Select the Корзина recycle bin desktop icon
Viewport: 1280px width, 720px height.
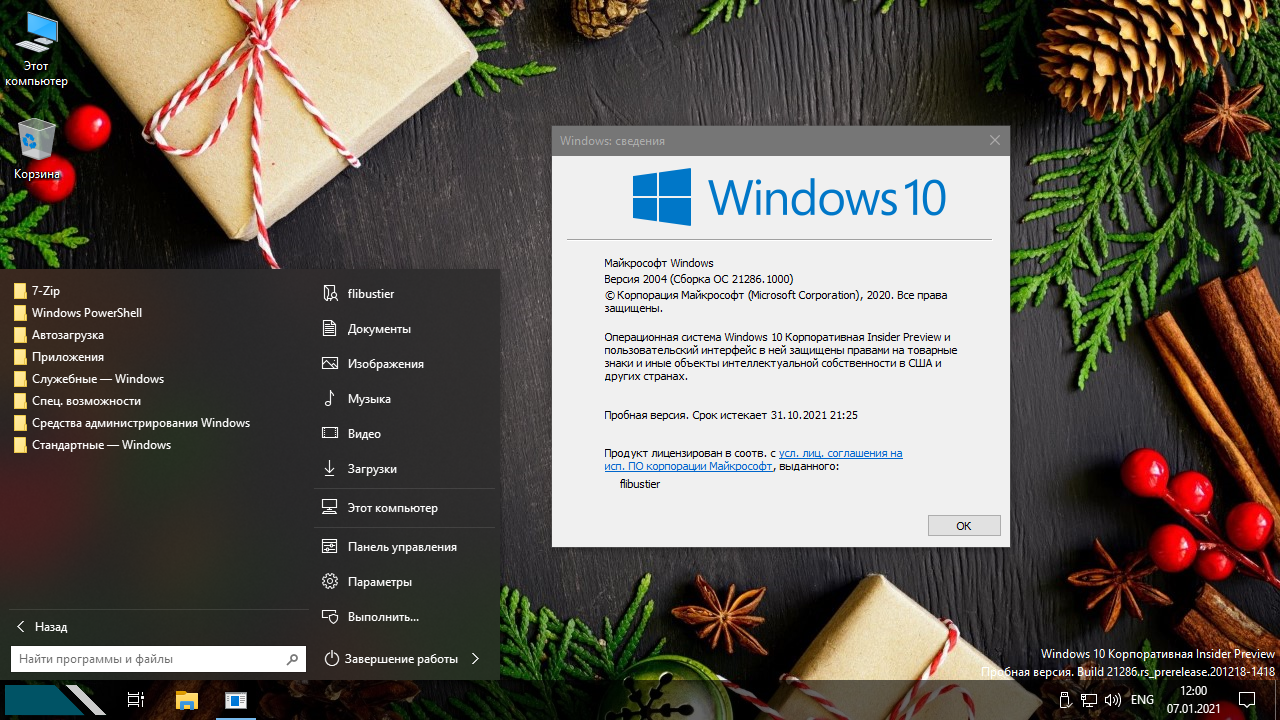tap(37, 150)
